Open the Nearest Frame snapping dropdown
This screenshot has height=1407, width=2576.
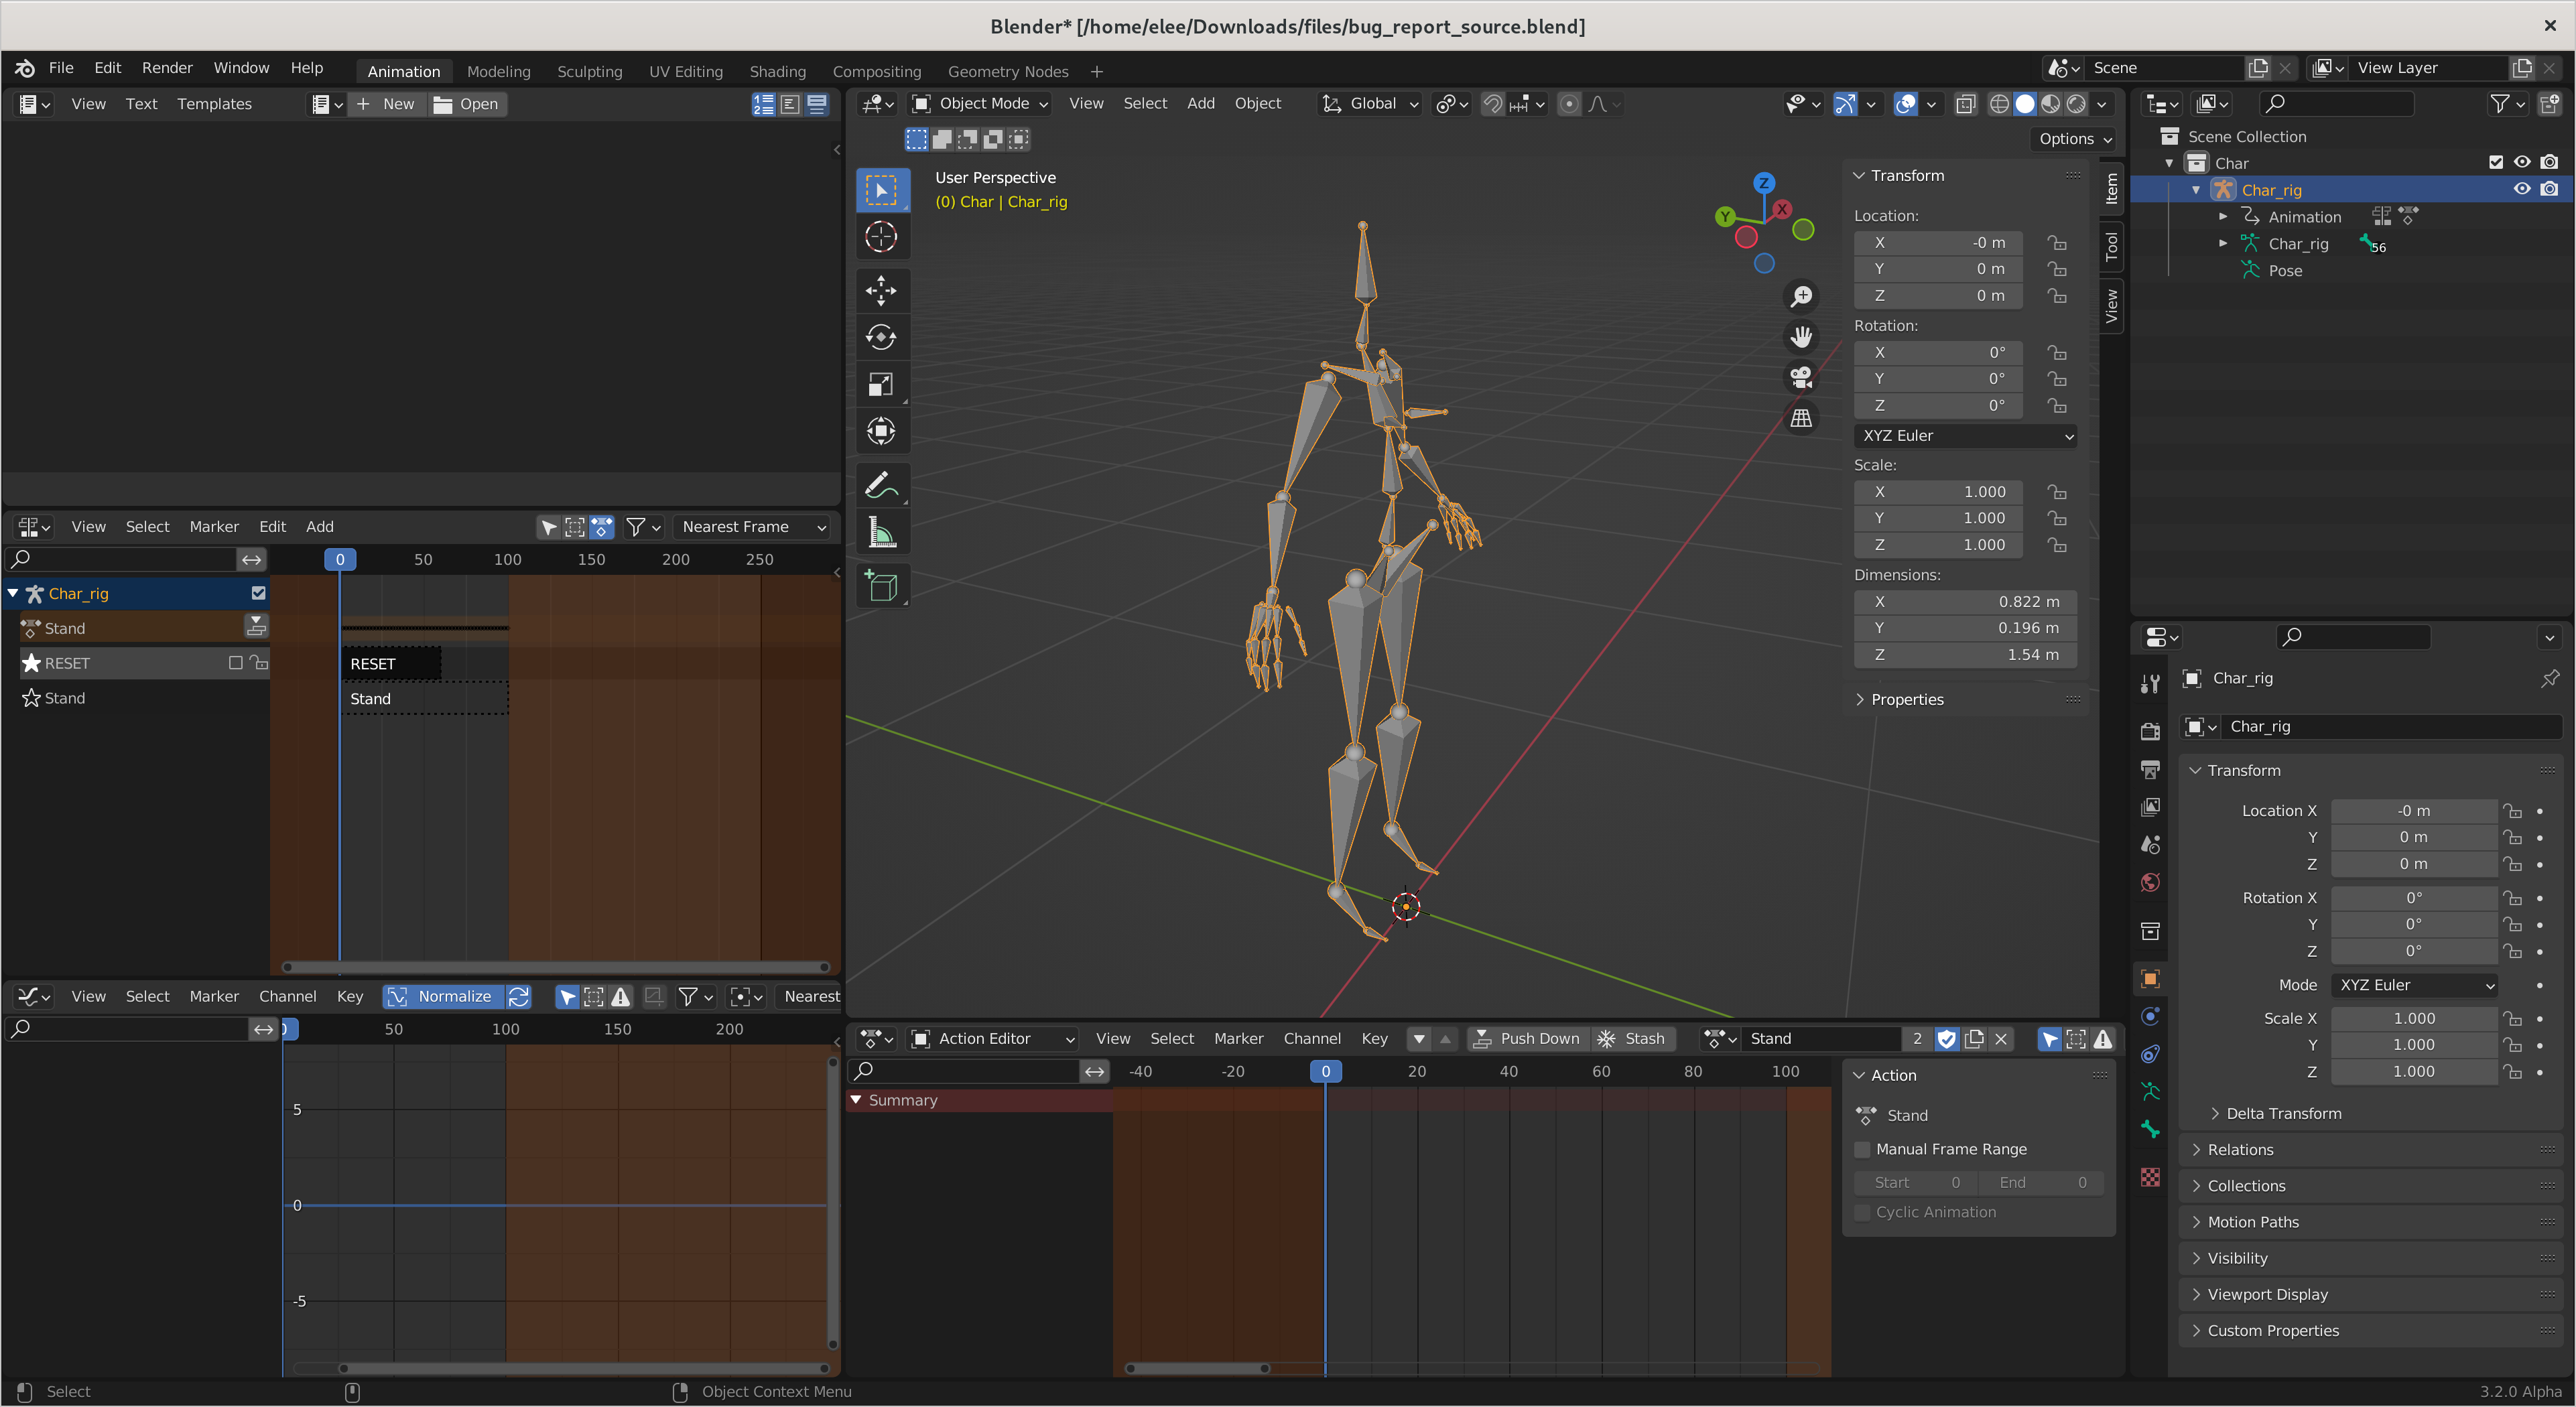pyautogui.click(x=753, y=526)
